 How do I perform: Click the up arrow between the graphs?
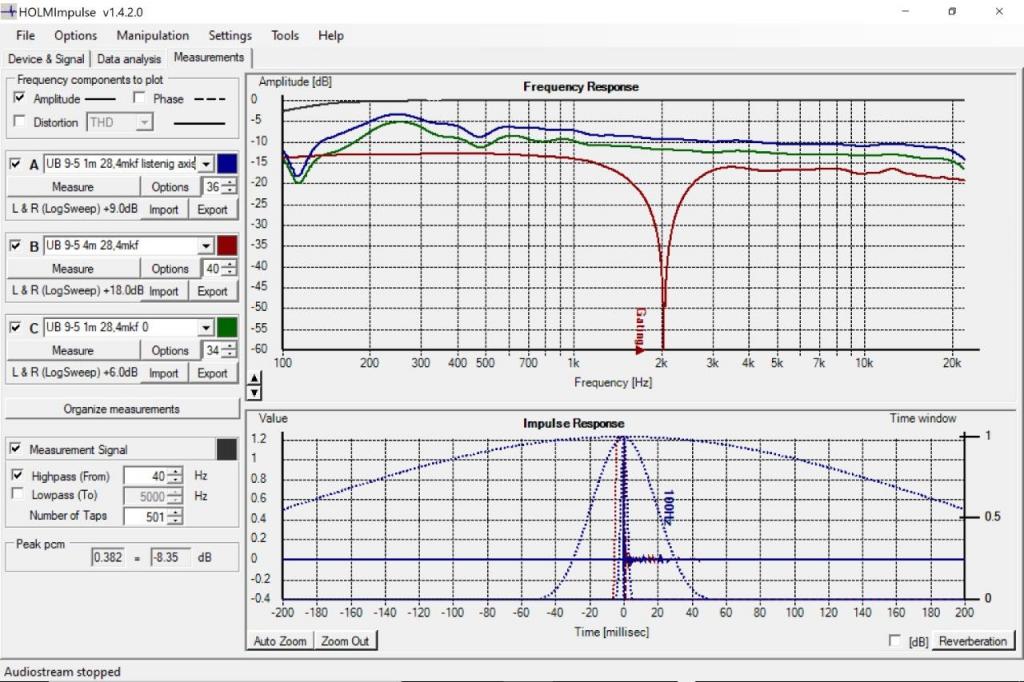pyautogui.click(x=254, y=378)
